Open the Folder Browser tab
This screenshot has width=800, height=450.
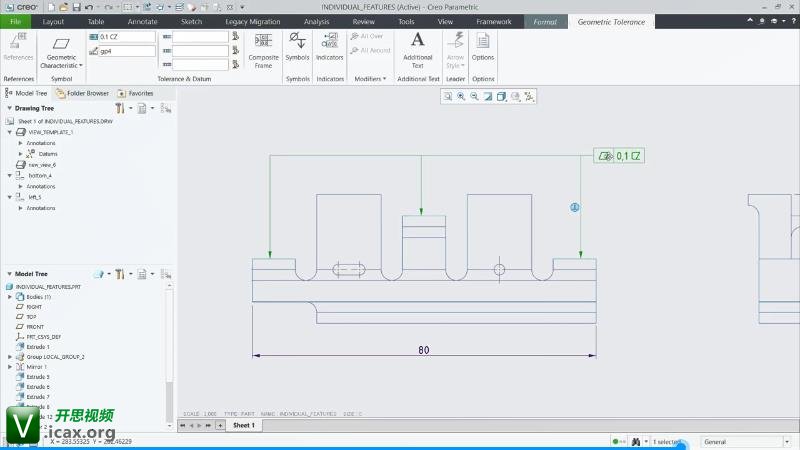(82, 93)
